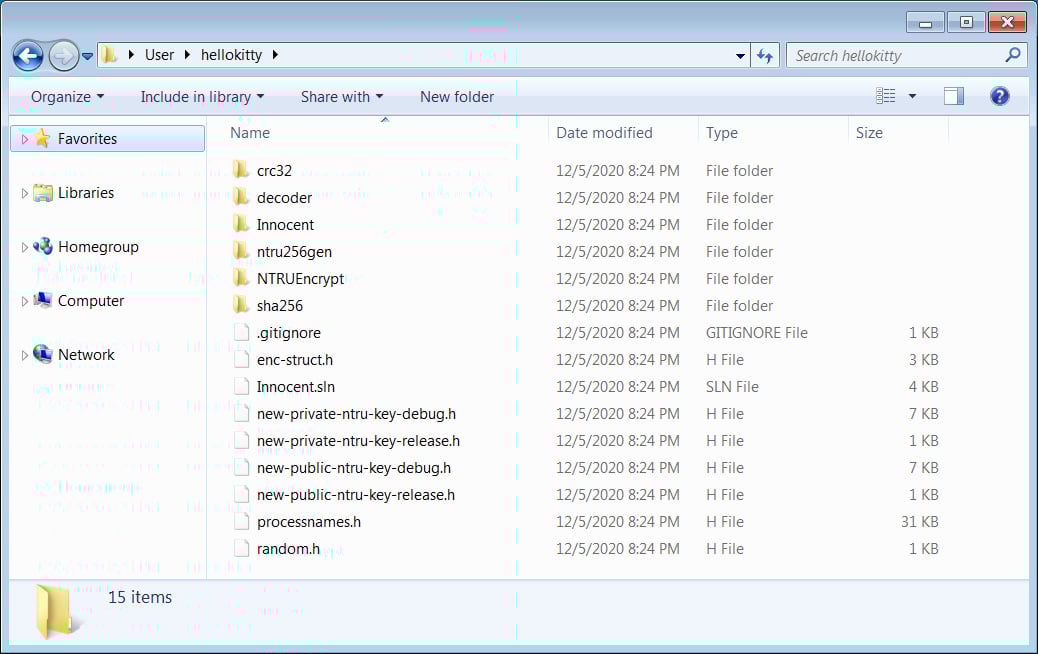The width and height of the screenshot is (1038, 654).
Task: Select Favorites in navigation pane
Action: (107, 138)
